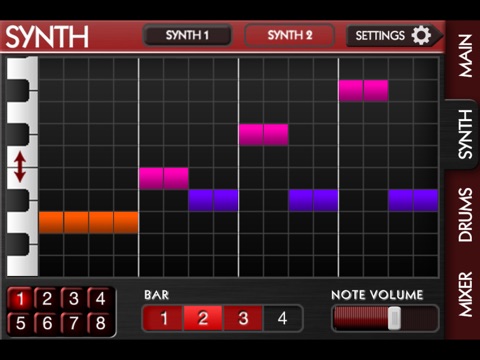
Task: Click the Note Volume slider handle
Action: (394, 318)
